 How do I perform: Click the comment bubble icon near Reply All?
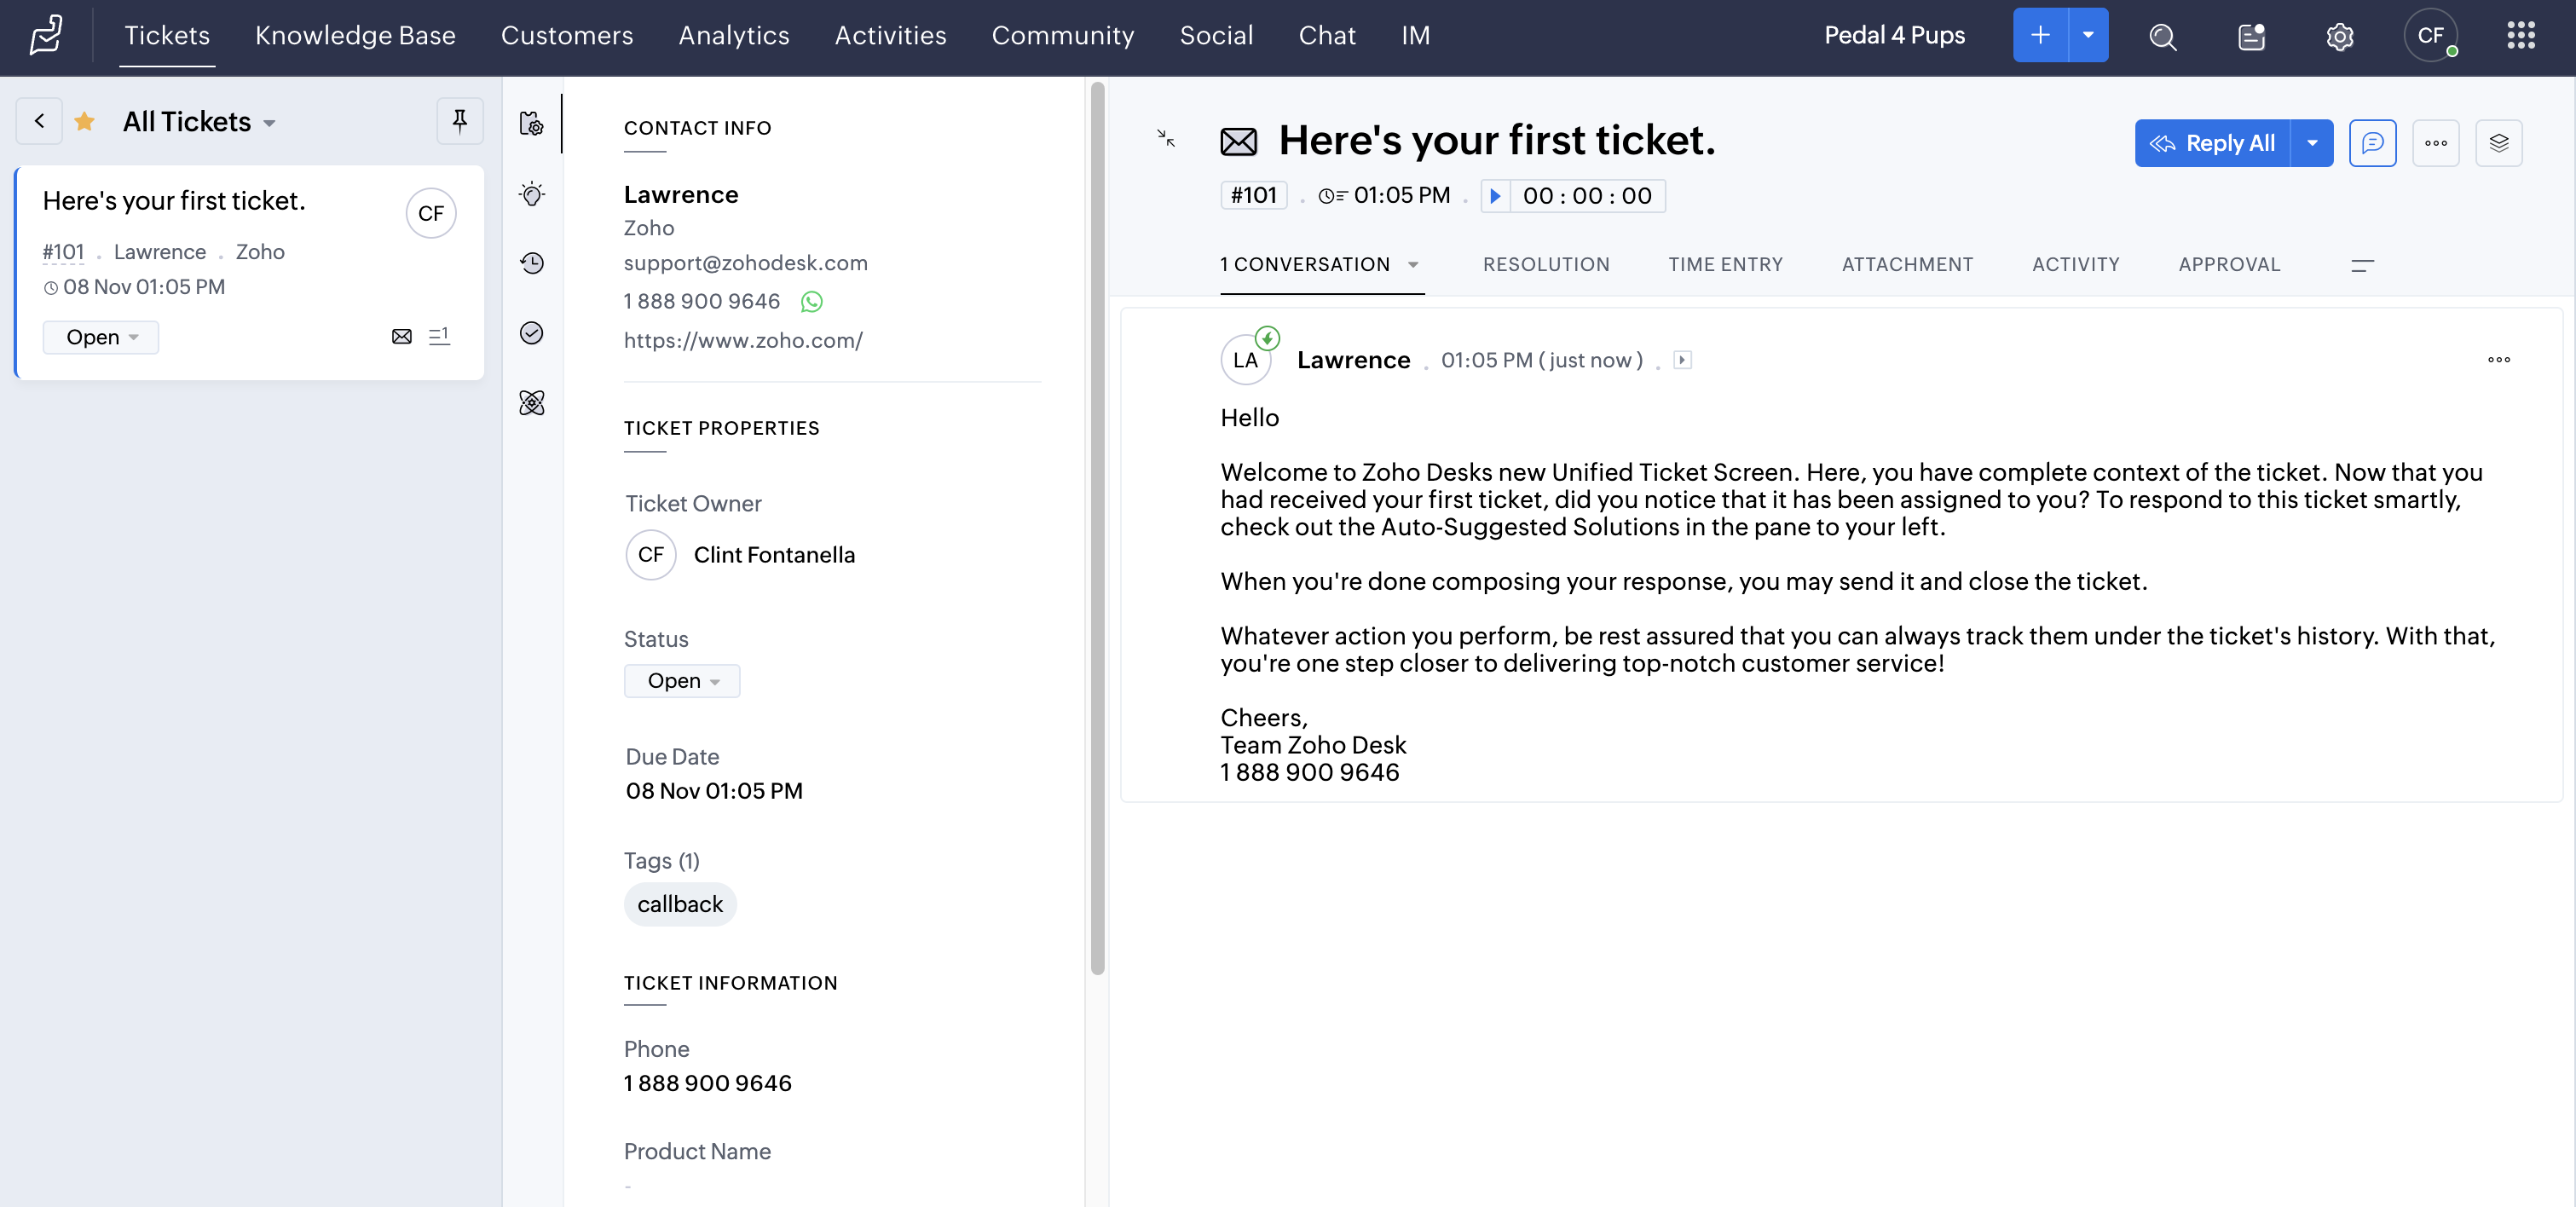pyautogui.click(x=2374, y=143)
